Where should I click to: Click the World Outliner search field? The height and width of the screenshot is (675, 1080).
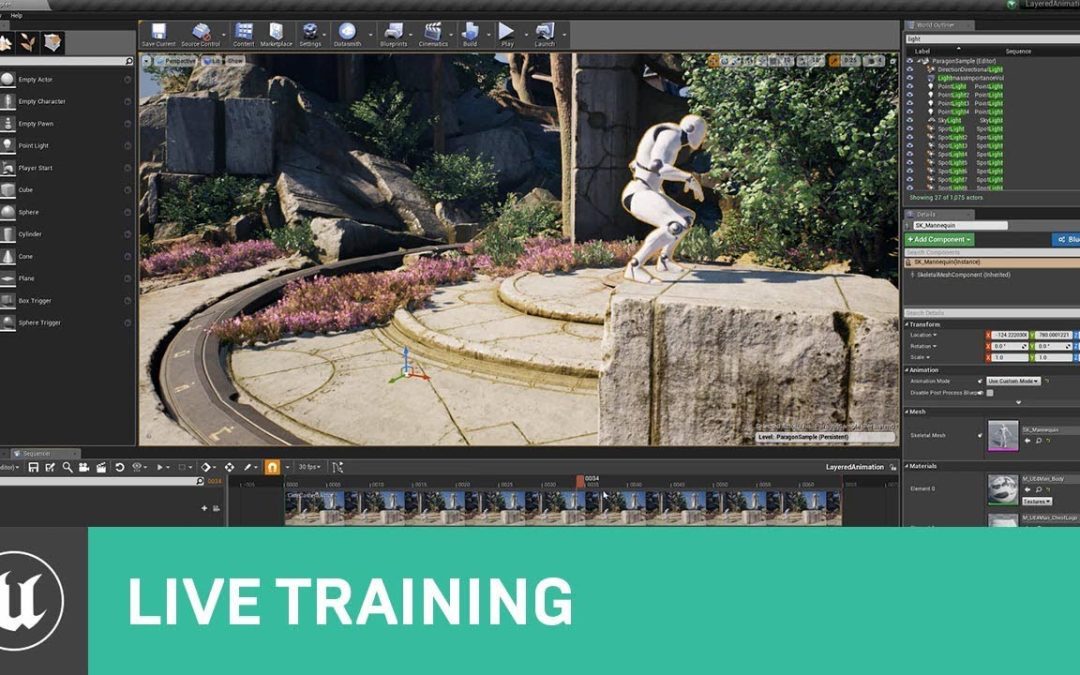[x=992, y=39]
